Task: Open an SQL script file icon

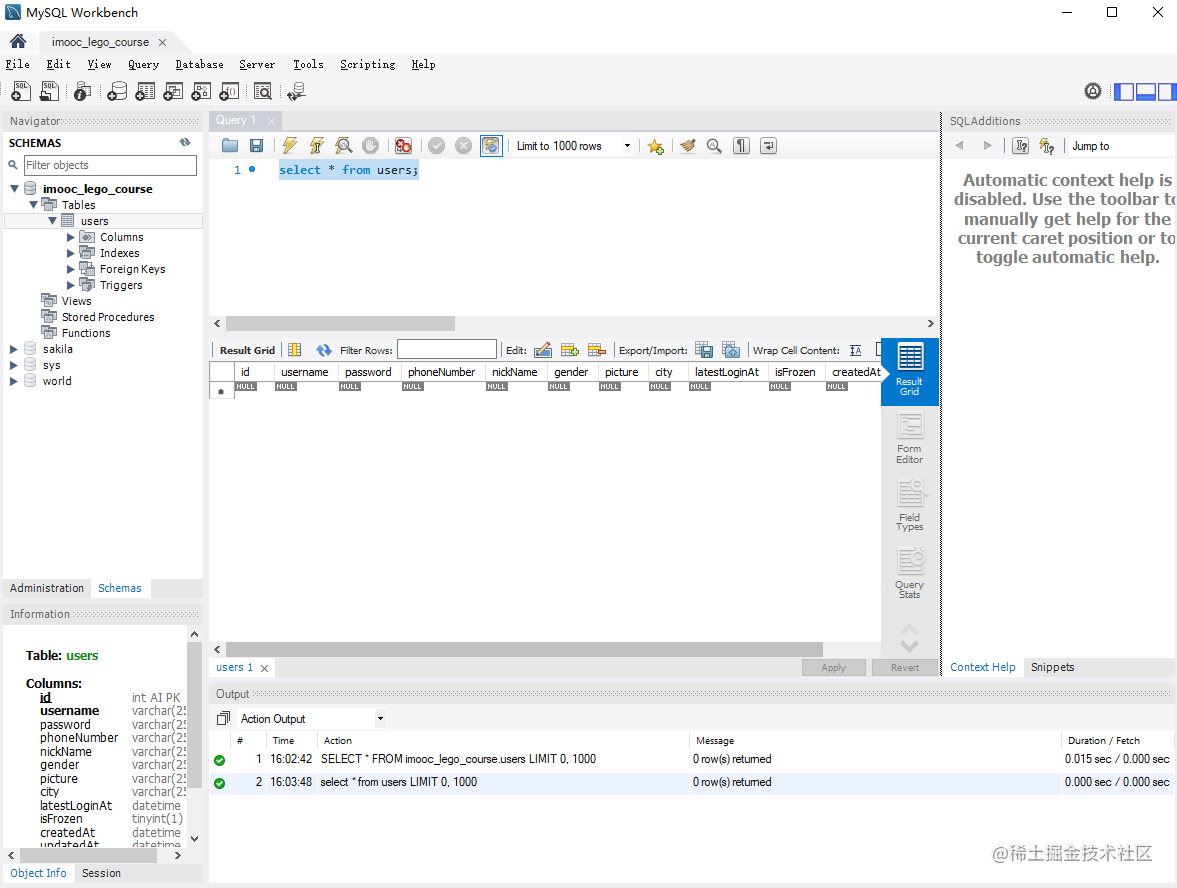Action: [x=49, y=92]
